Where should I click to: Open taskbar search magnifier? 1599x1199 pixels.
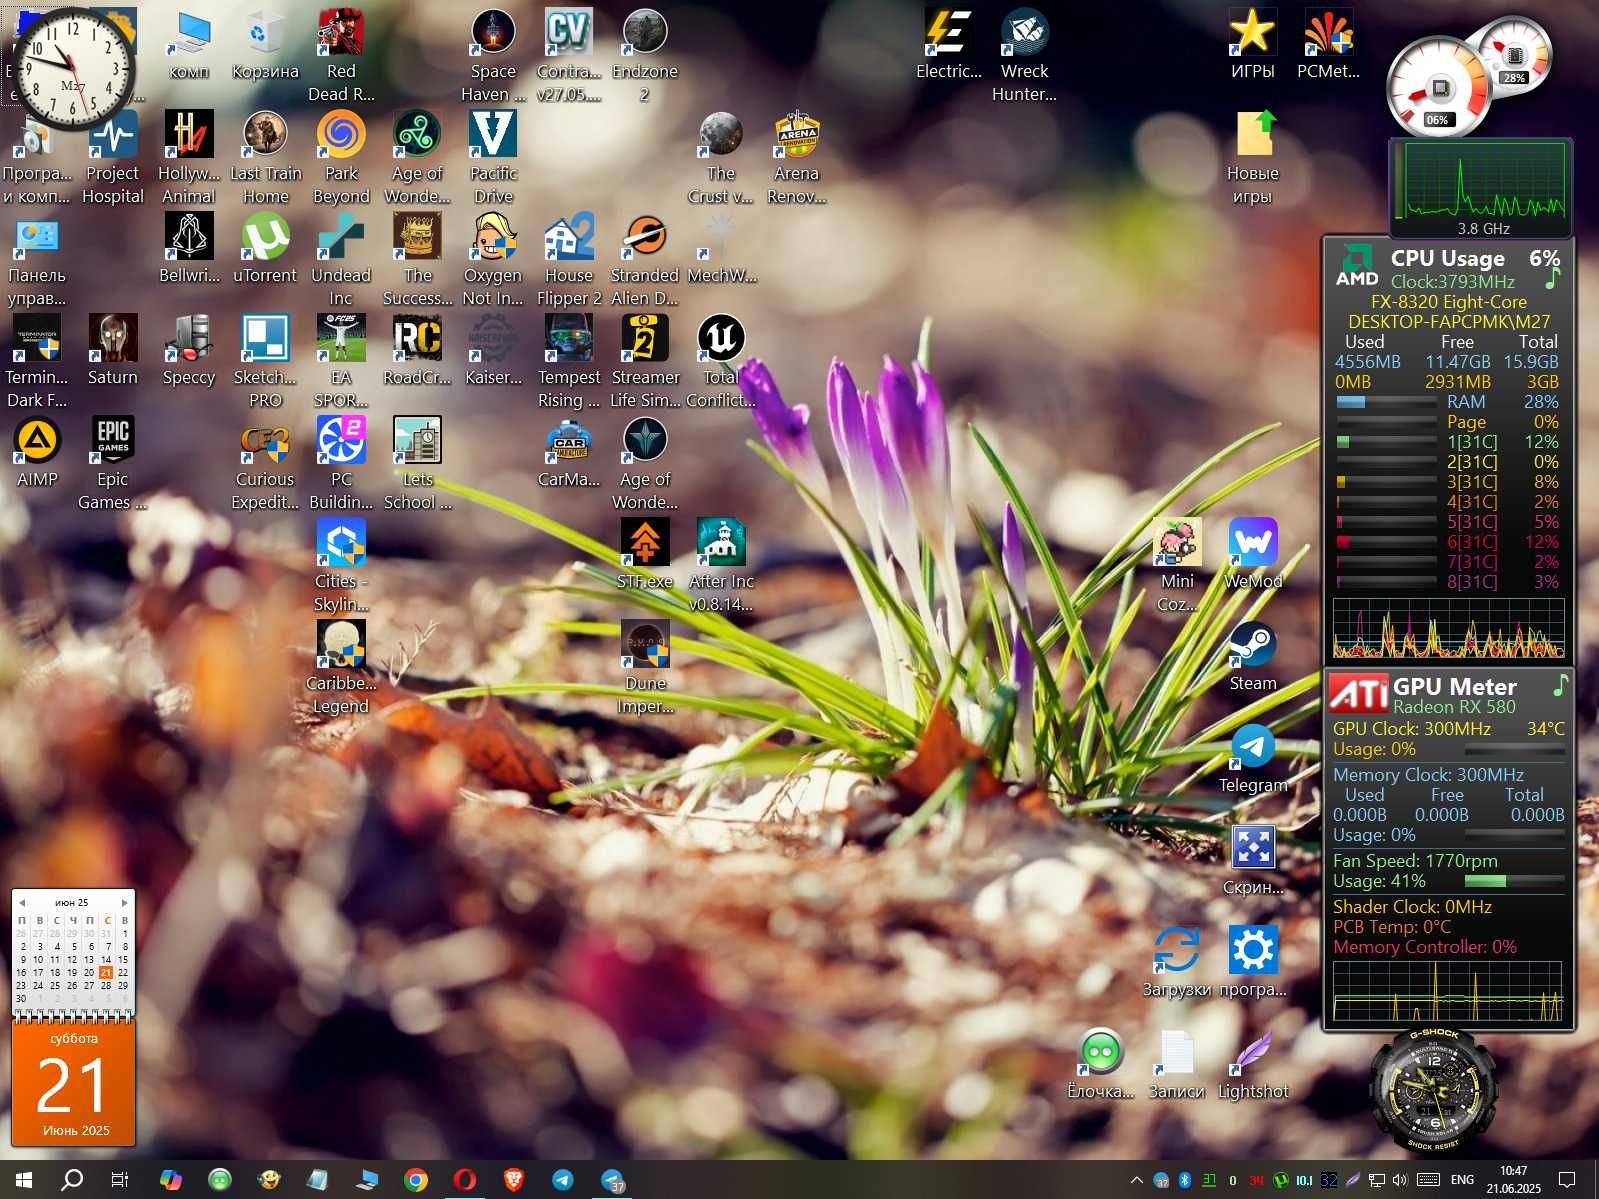point(72,1180)
